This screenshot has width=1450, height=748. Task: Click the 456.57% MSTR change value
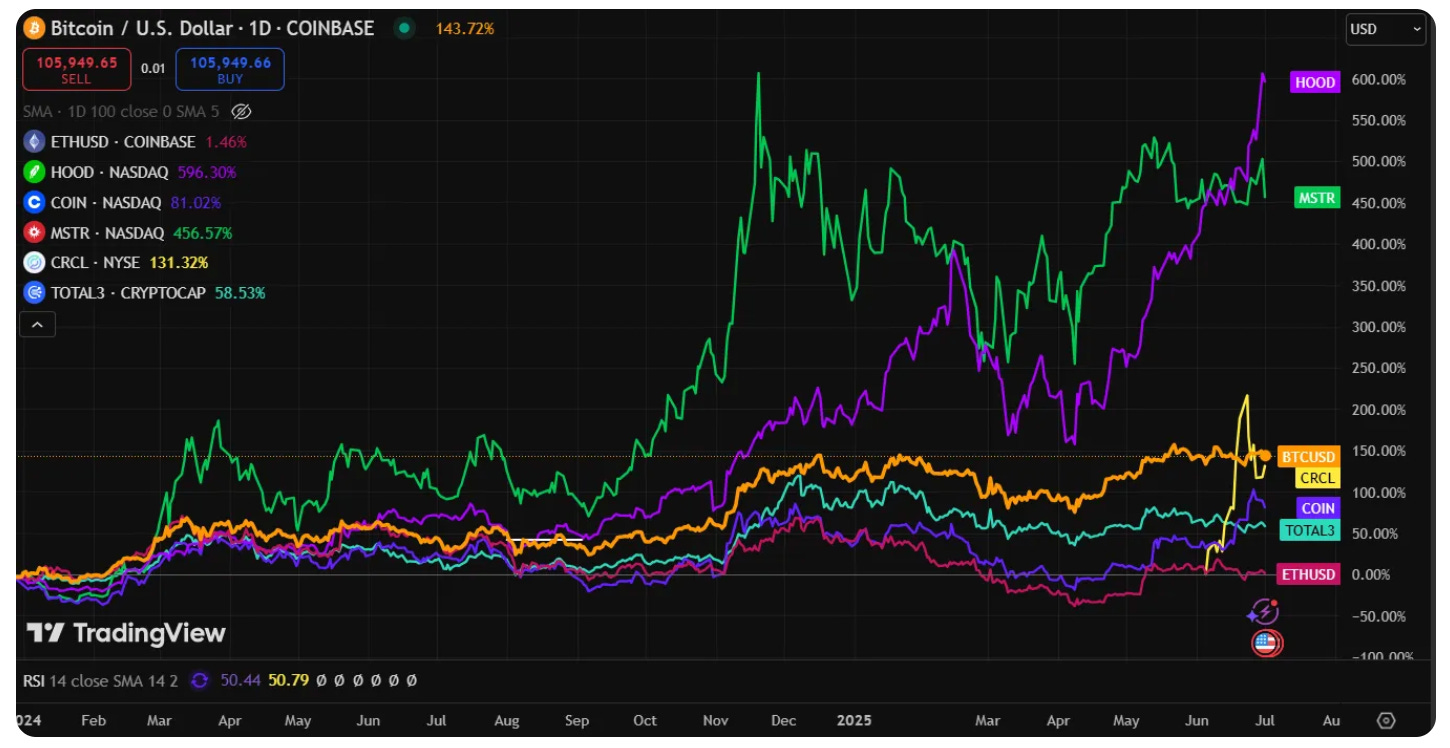[202, 233]
